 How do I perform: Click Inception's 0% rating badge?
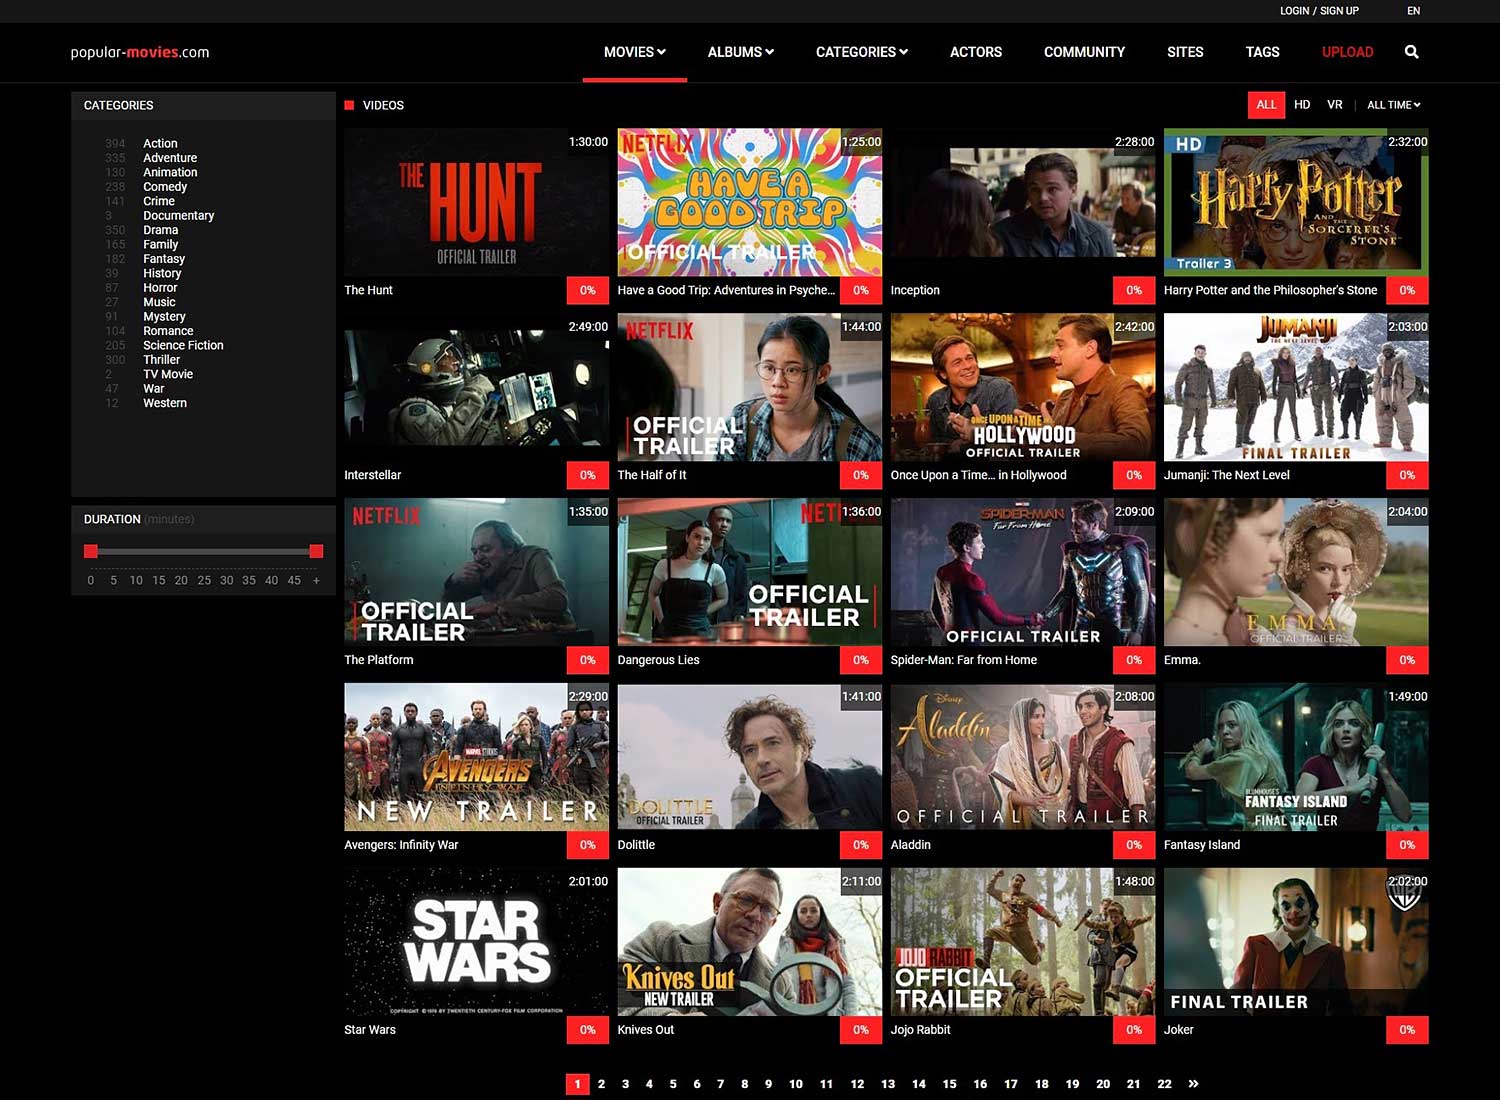tap(1134, 290)
